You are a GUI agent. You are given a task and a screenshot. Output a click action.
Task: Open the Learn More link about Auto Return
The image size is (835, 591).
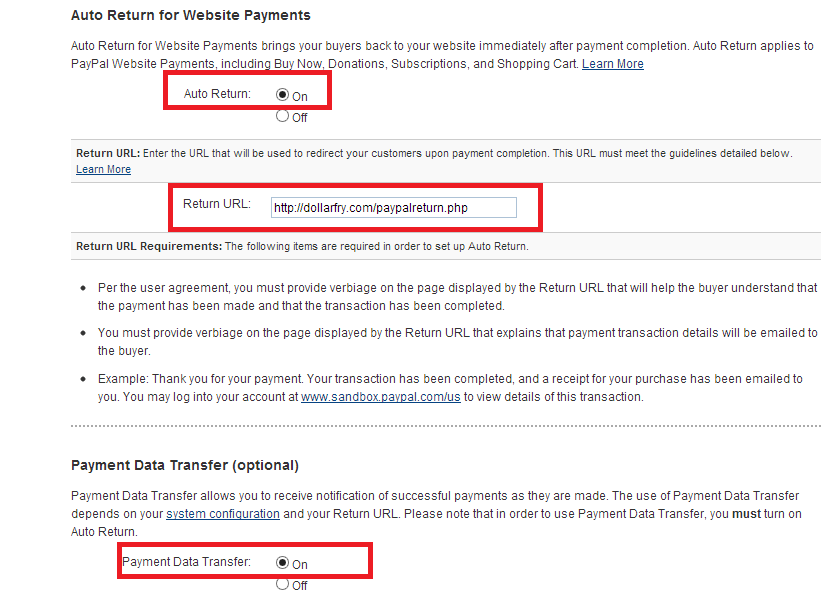point(612,62)
